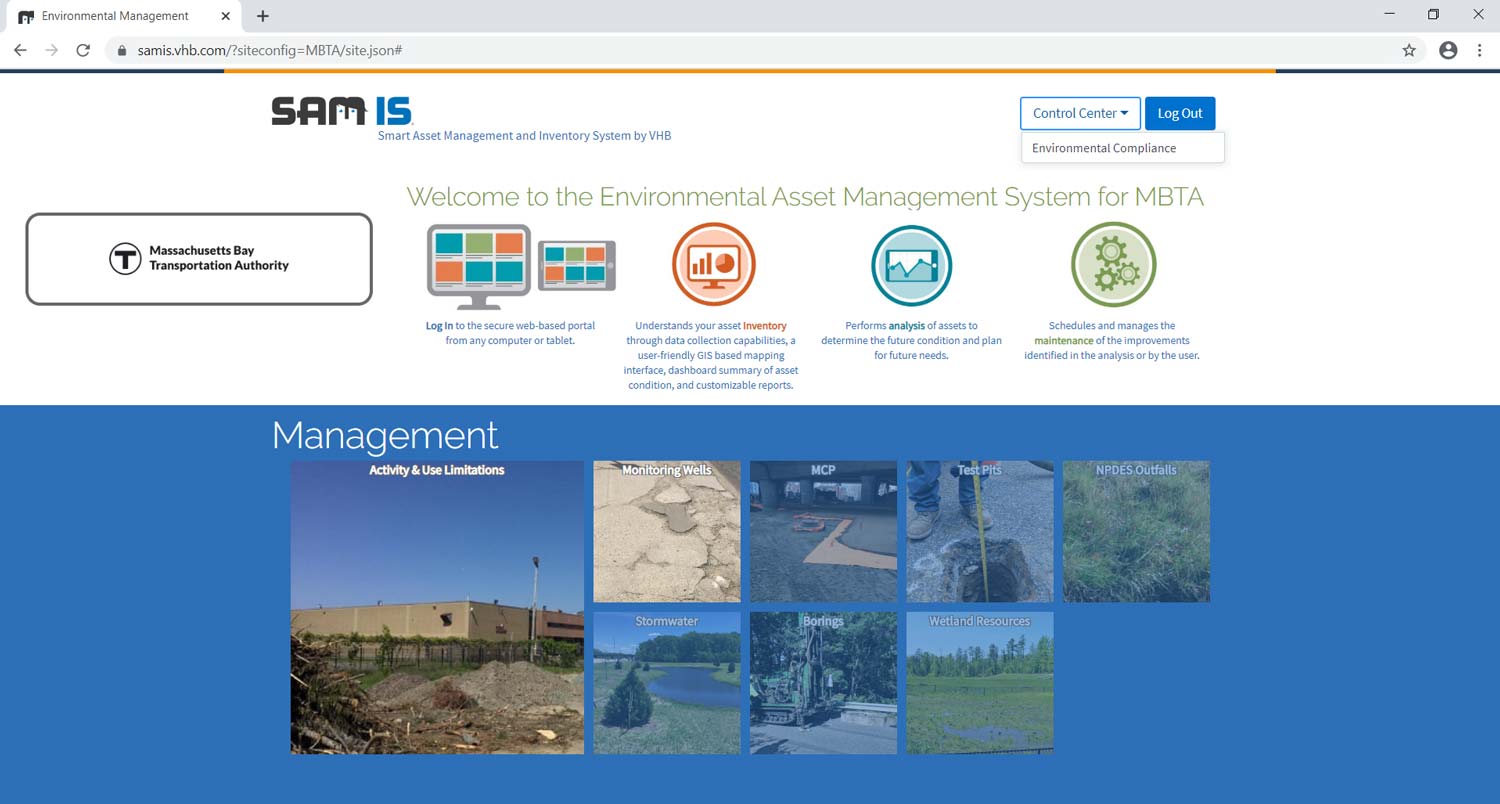Select Environmental Compliance menu item

pos(1122,148)
